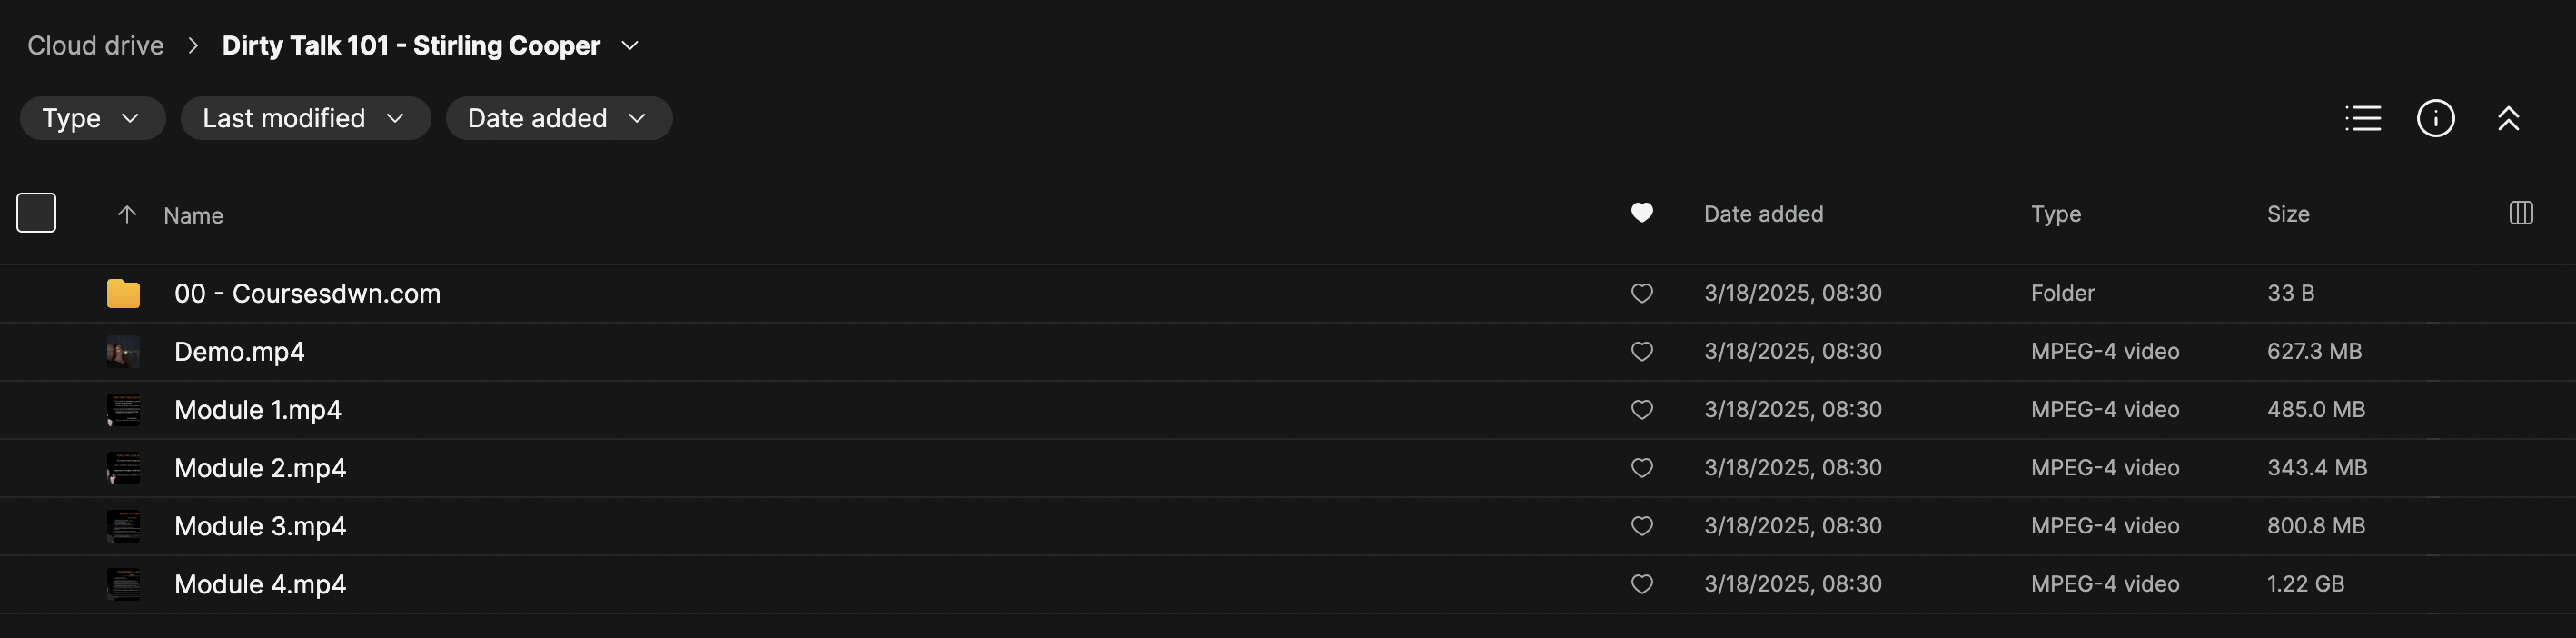Click the name sort arrow icon

127,214
